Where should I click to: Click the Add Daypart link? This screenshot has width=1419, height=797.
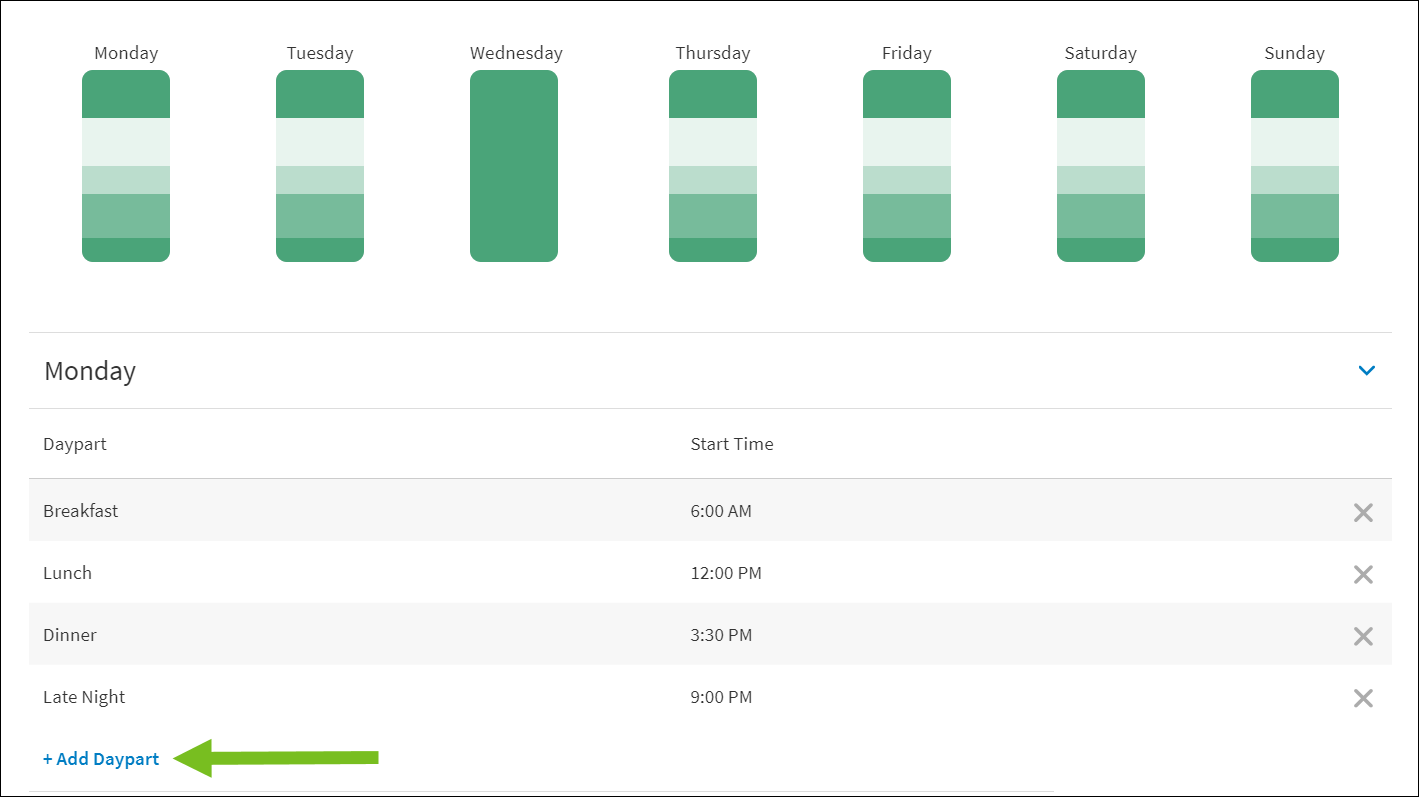[x=101, y=759]
